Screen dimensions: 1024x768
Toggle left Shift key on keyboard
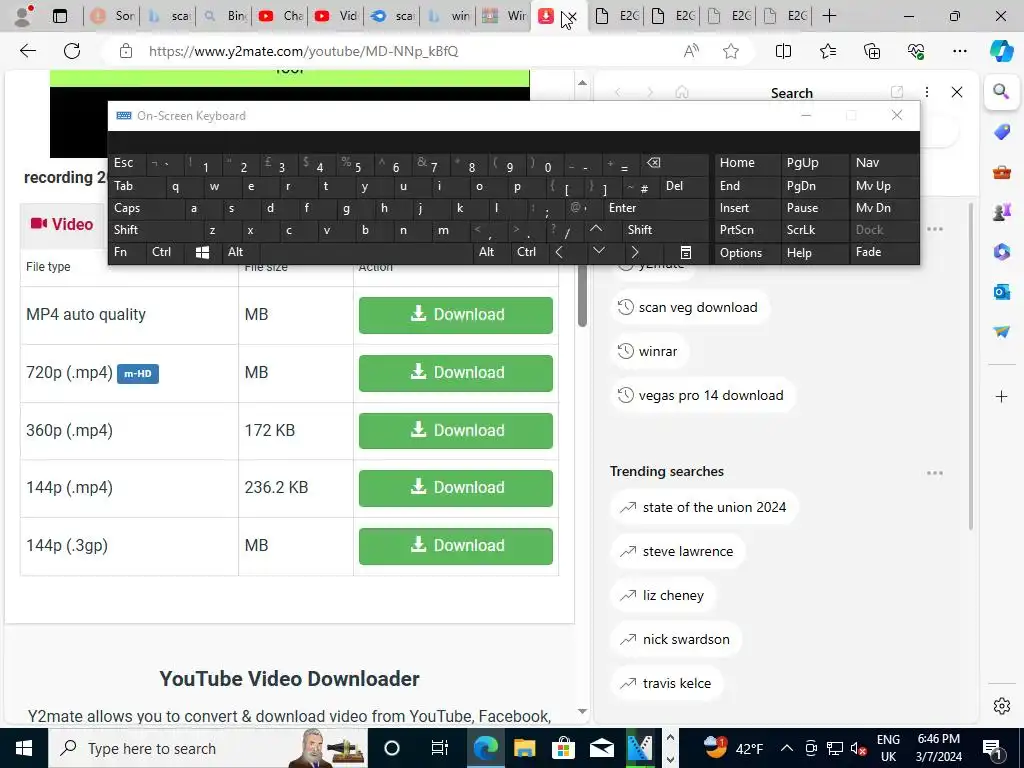pos(125,230)
